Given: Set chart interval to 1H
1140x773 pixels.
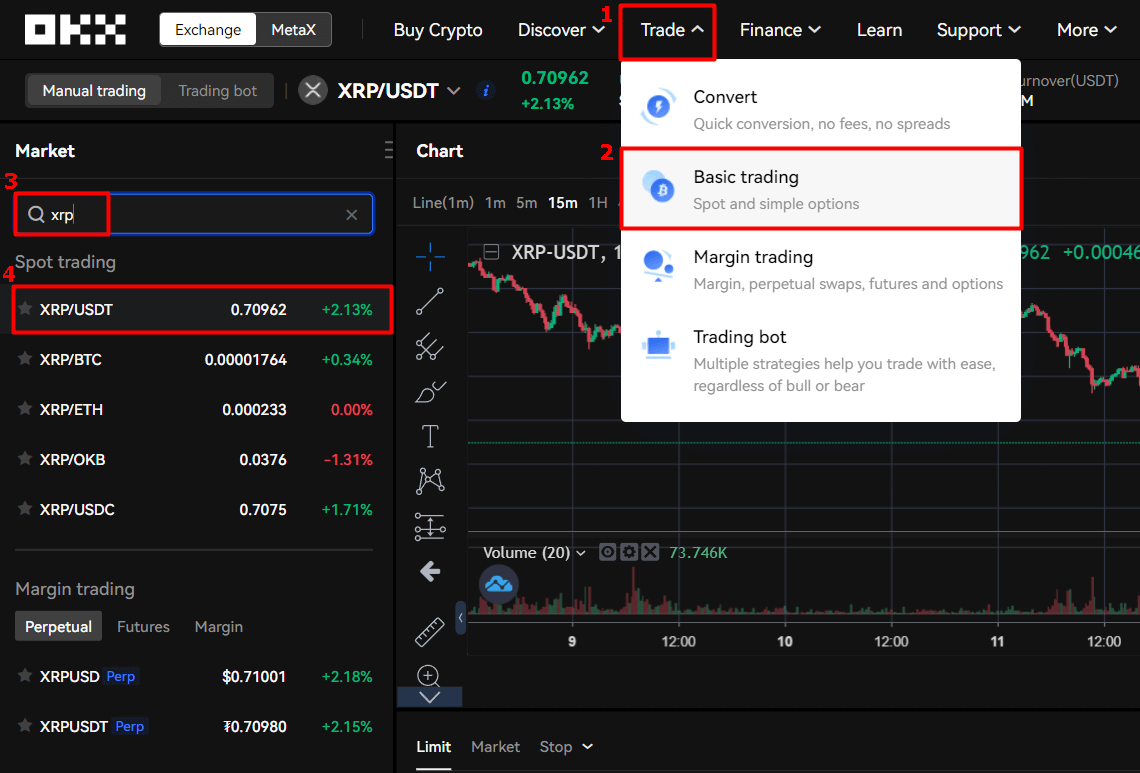Looking at the screenshot, I should (598, 203).
